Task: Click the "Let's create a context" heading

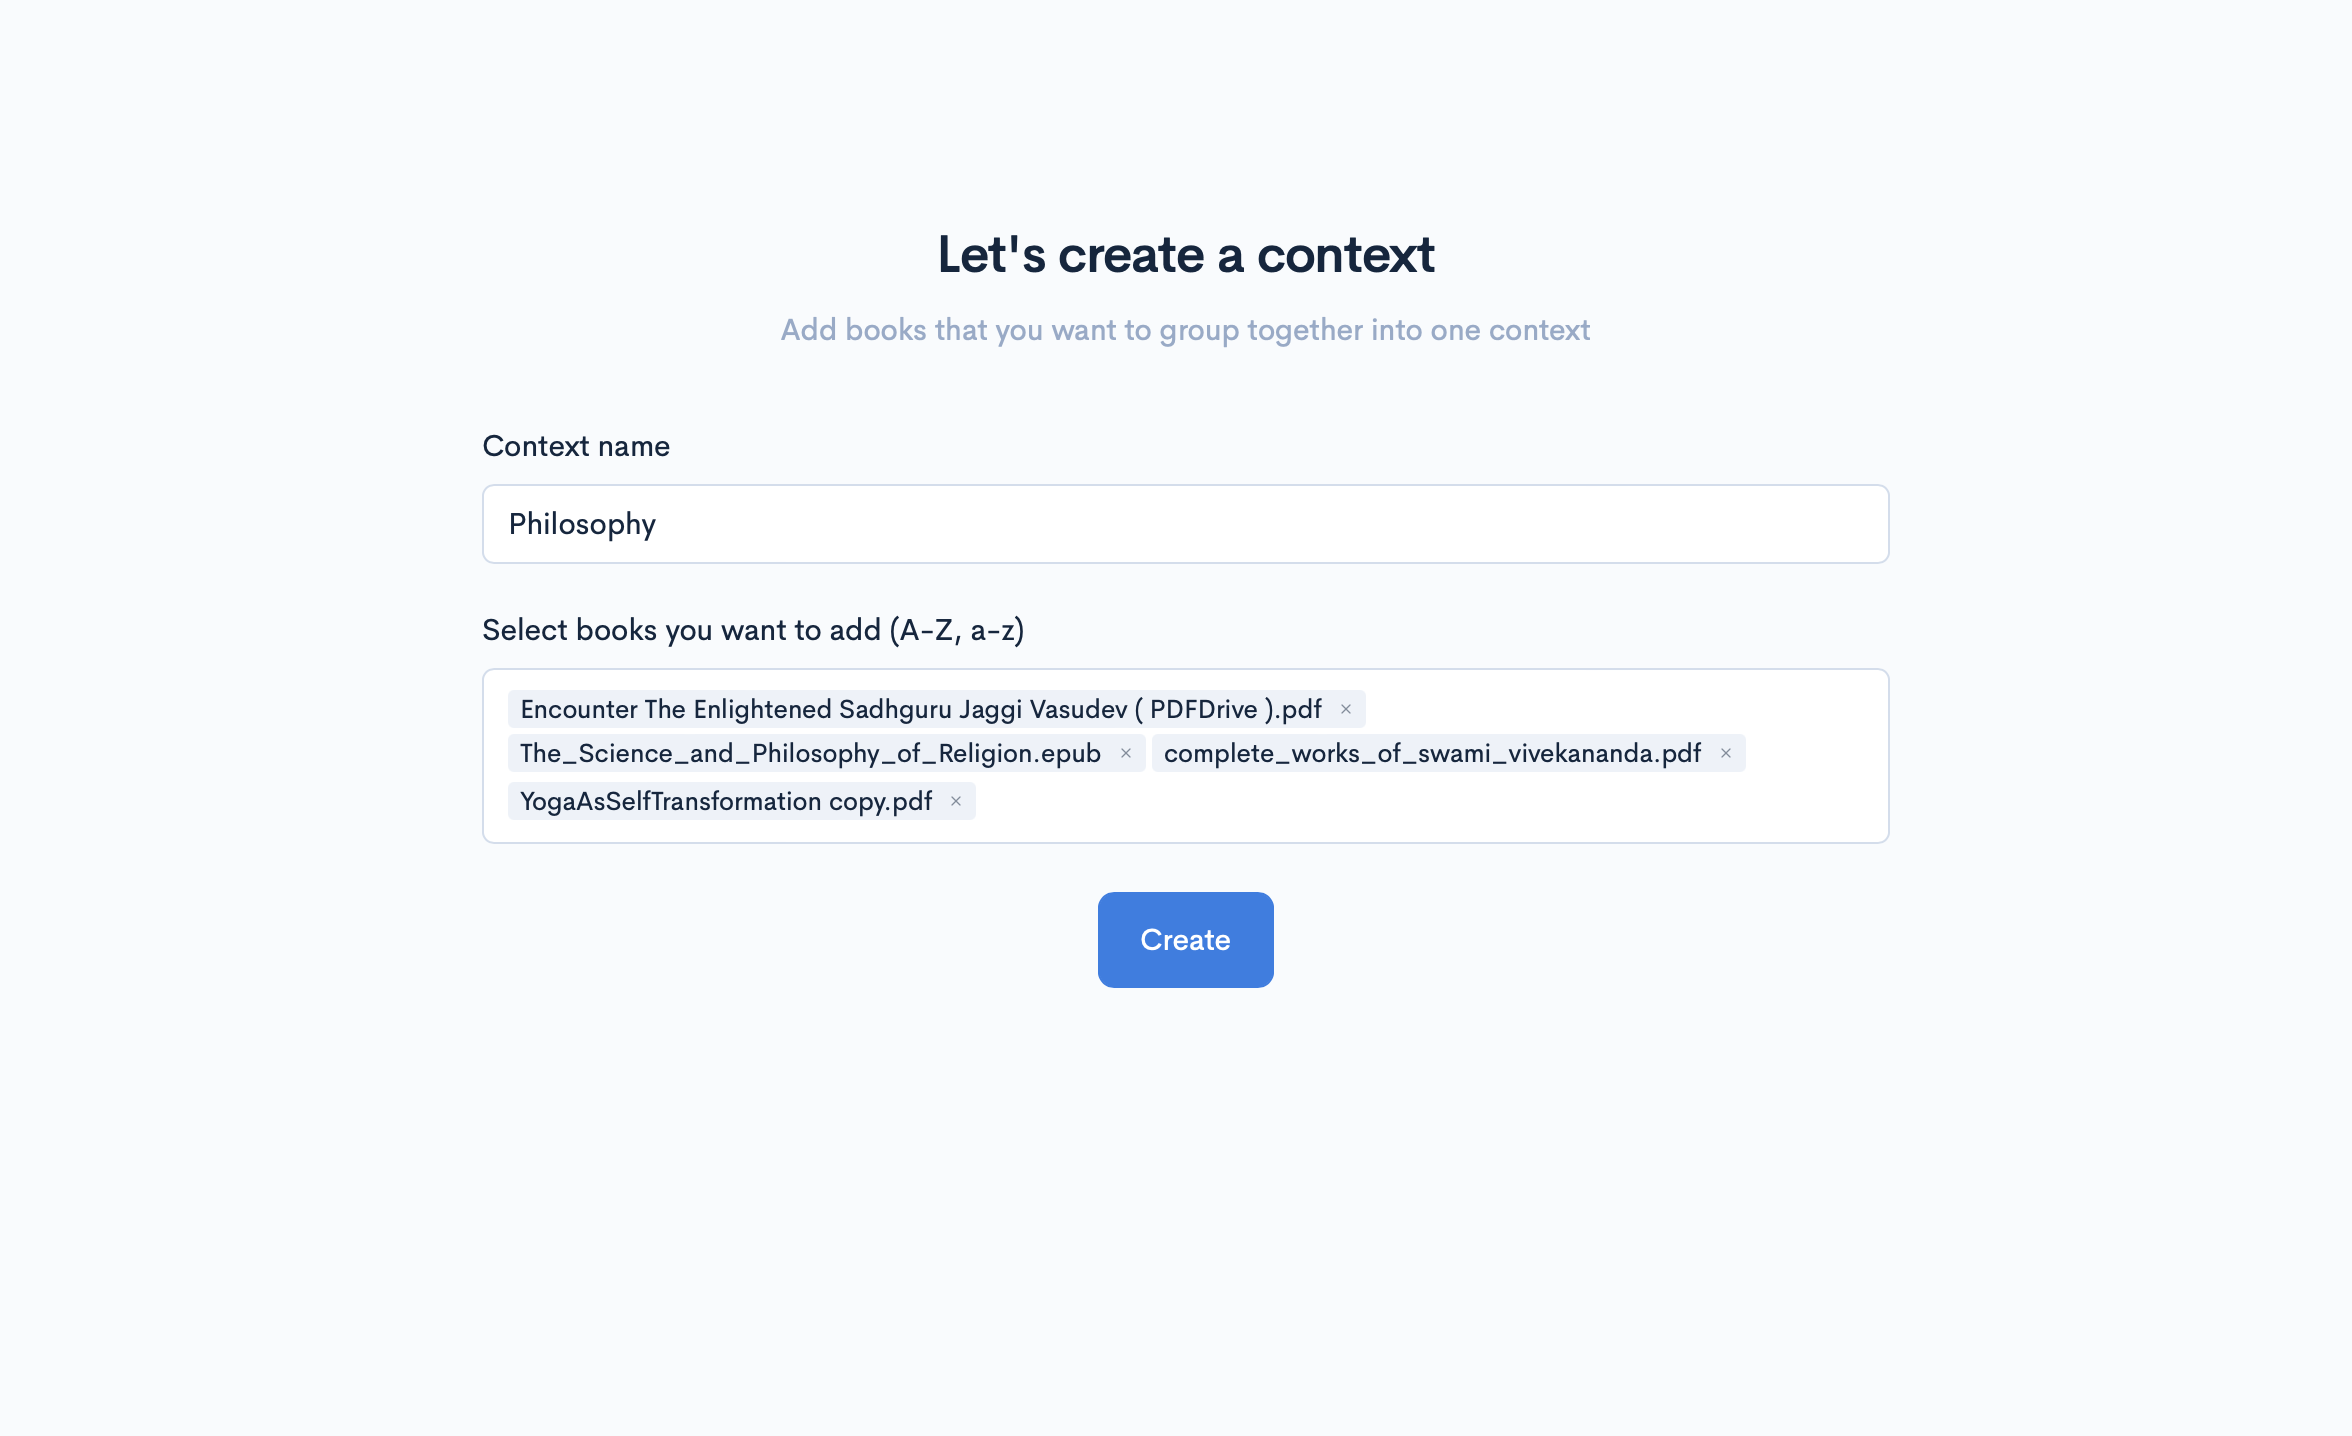Action: click(x=1186, y=254)
